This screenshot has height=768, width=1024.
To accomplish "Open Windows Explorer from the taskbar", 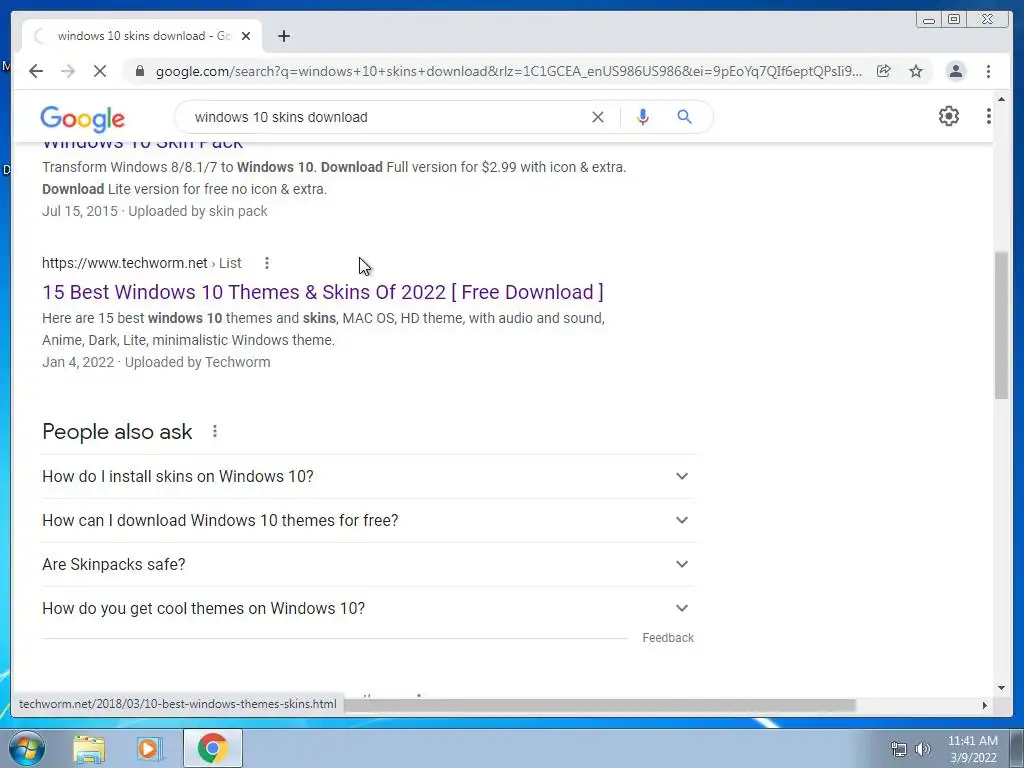I will click(x=89, y=748).
